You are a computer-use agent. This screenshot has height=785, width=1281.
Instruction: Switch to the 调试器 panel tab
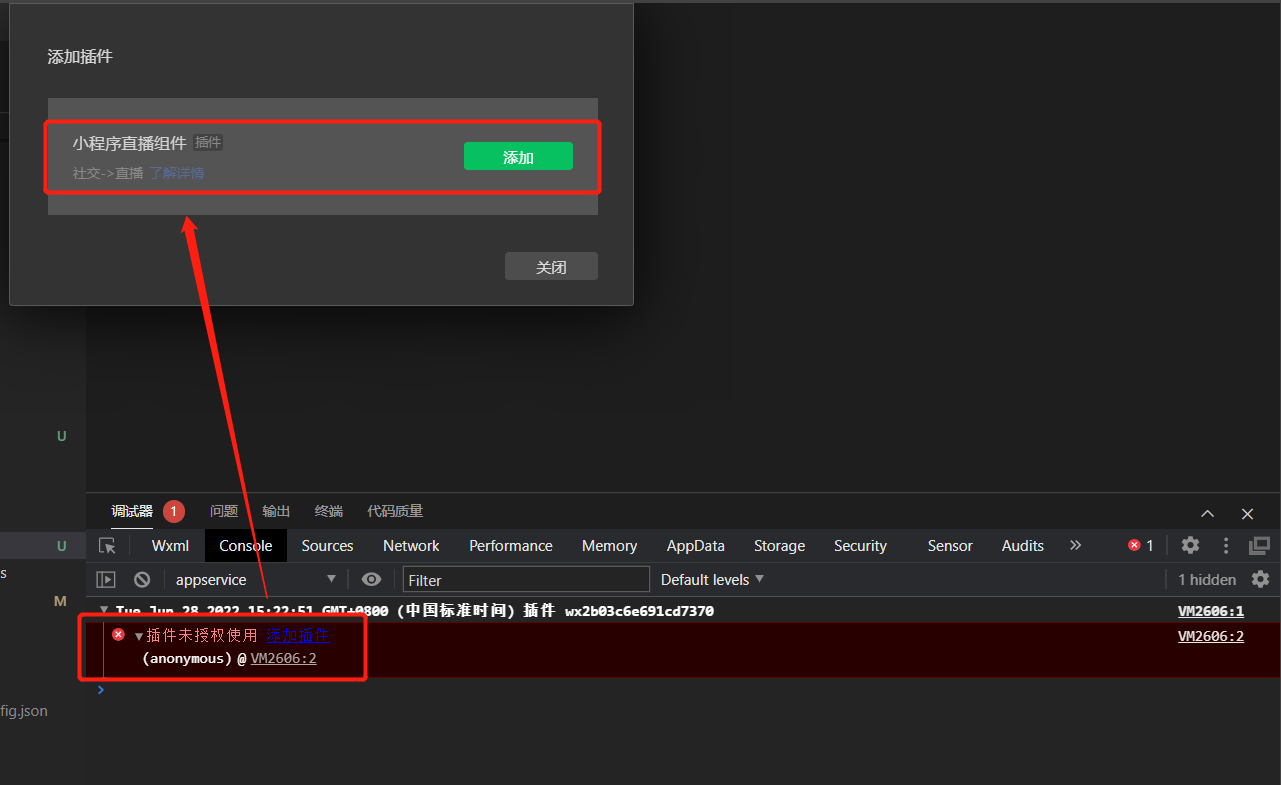(132, 511)
